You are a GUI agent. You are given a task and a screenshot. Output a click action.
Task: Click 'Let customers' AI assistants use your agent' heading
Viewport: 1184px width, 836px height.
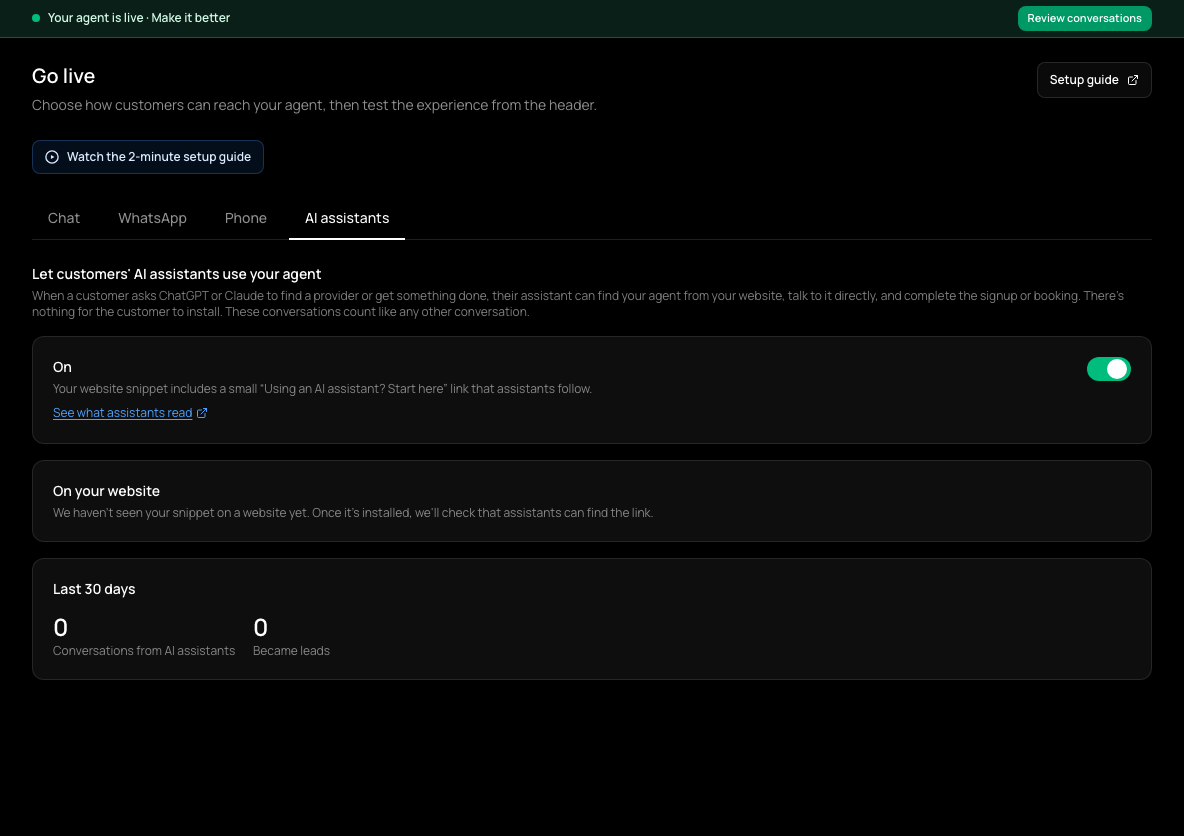[x=177, y=274]
